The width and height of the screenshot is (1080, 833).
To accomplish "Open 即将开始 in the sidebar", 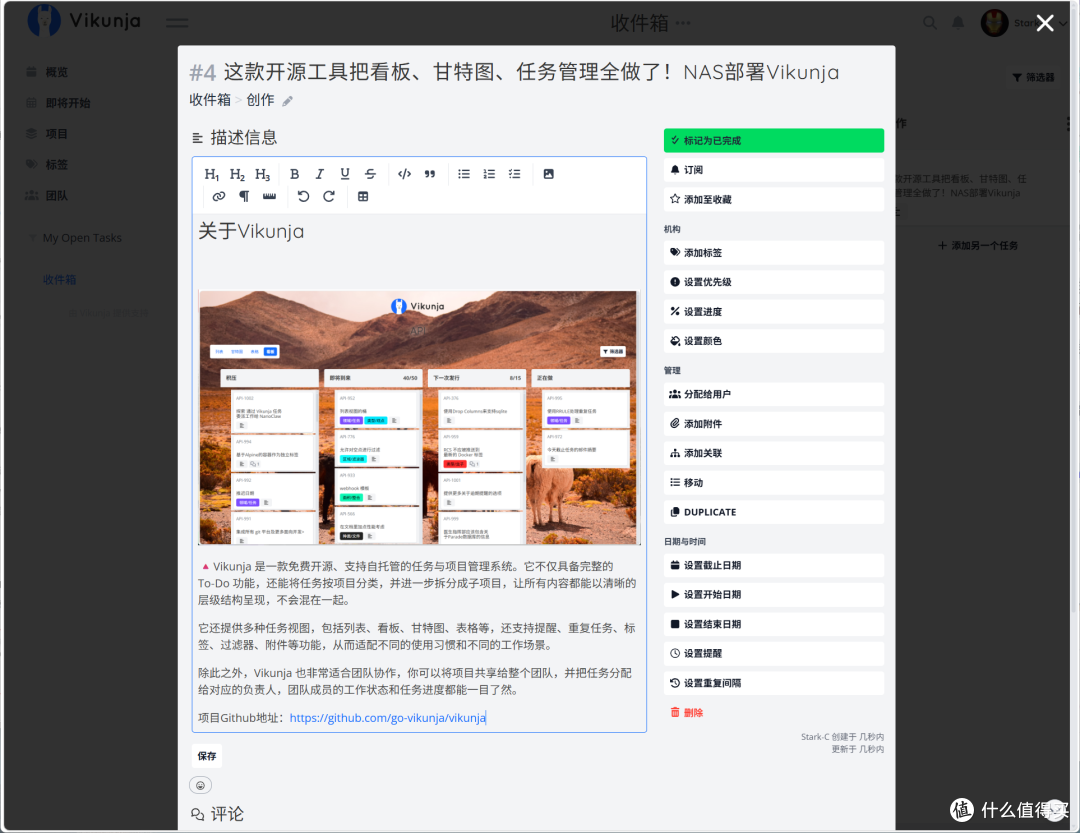I will pos(68,103).
